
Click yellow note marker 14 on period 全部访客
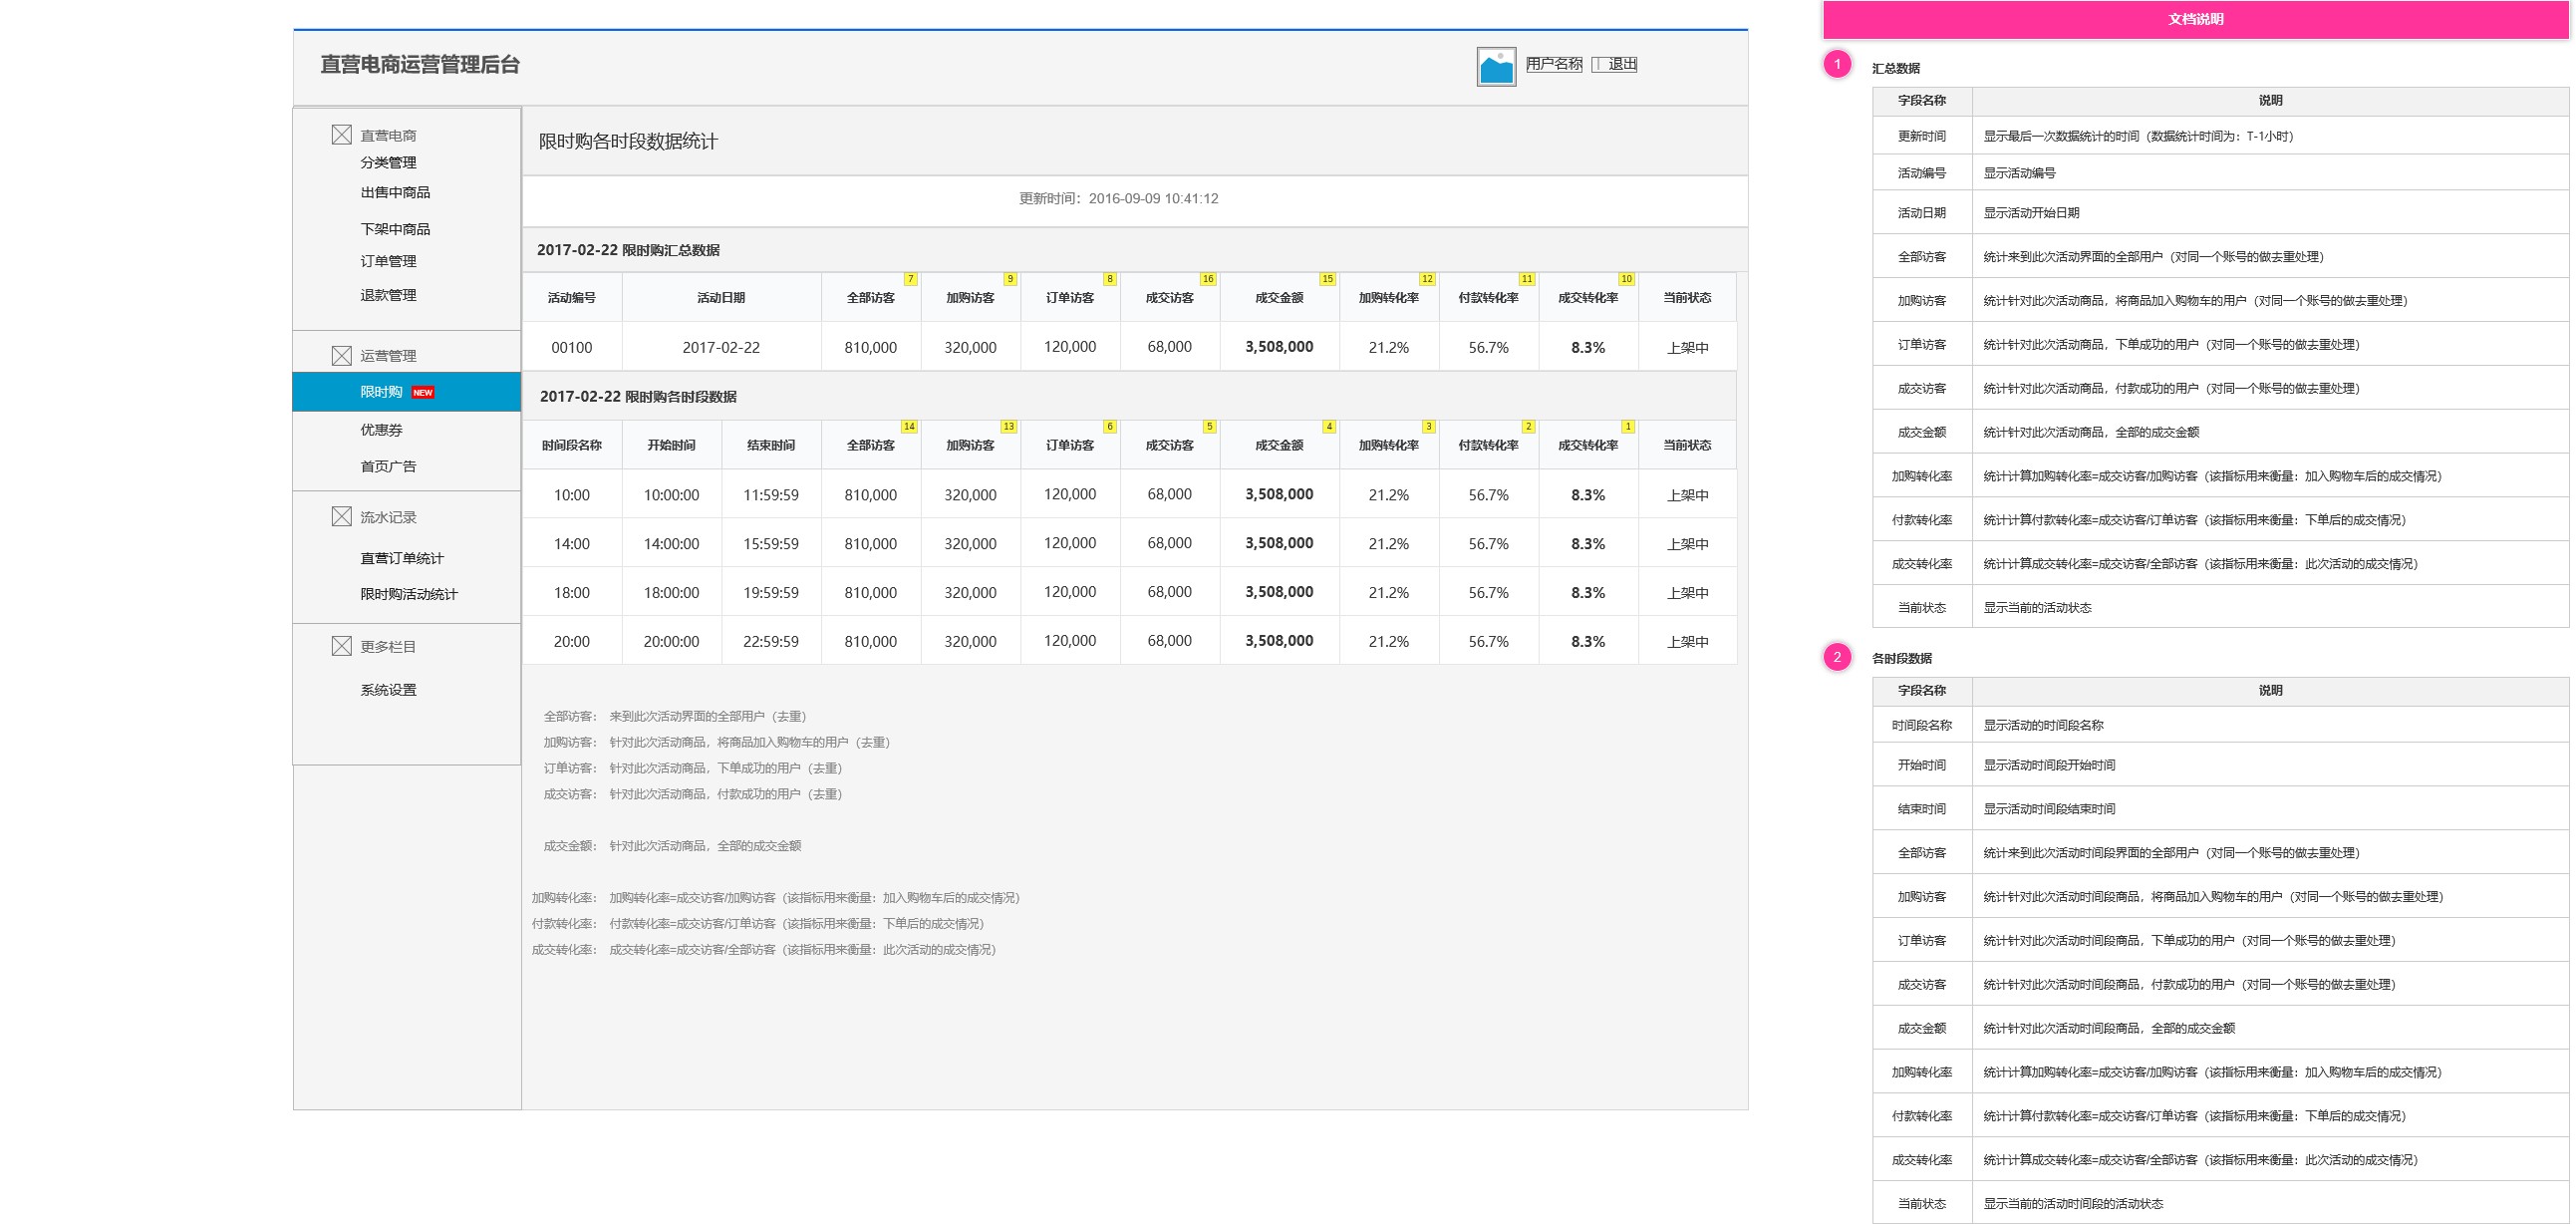909,427
